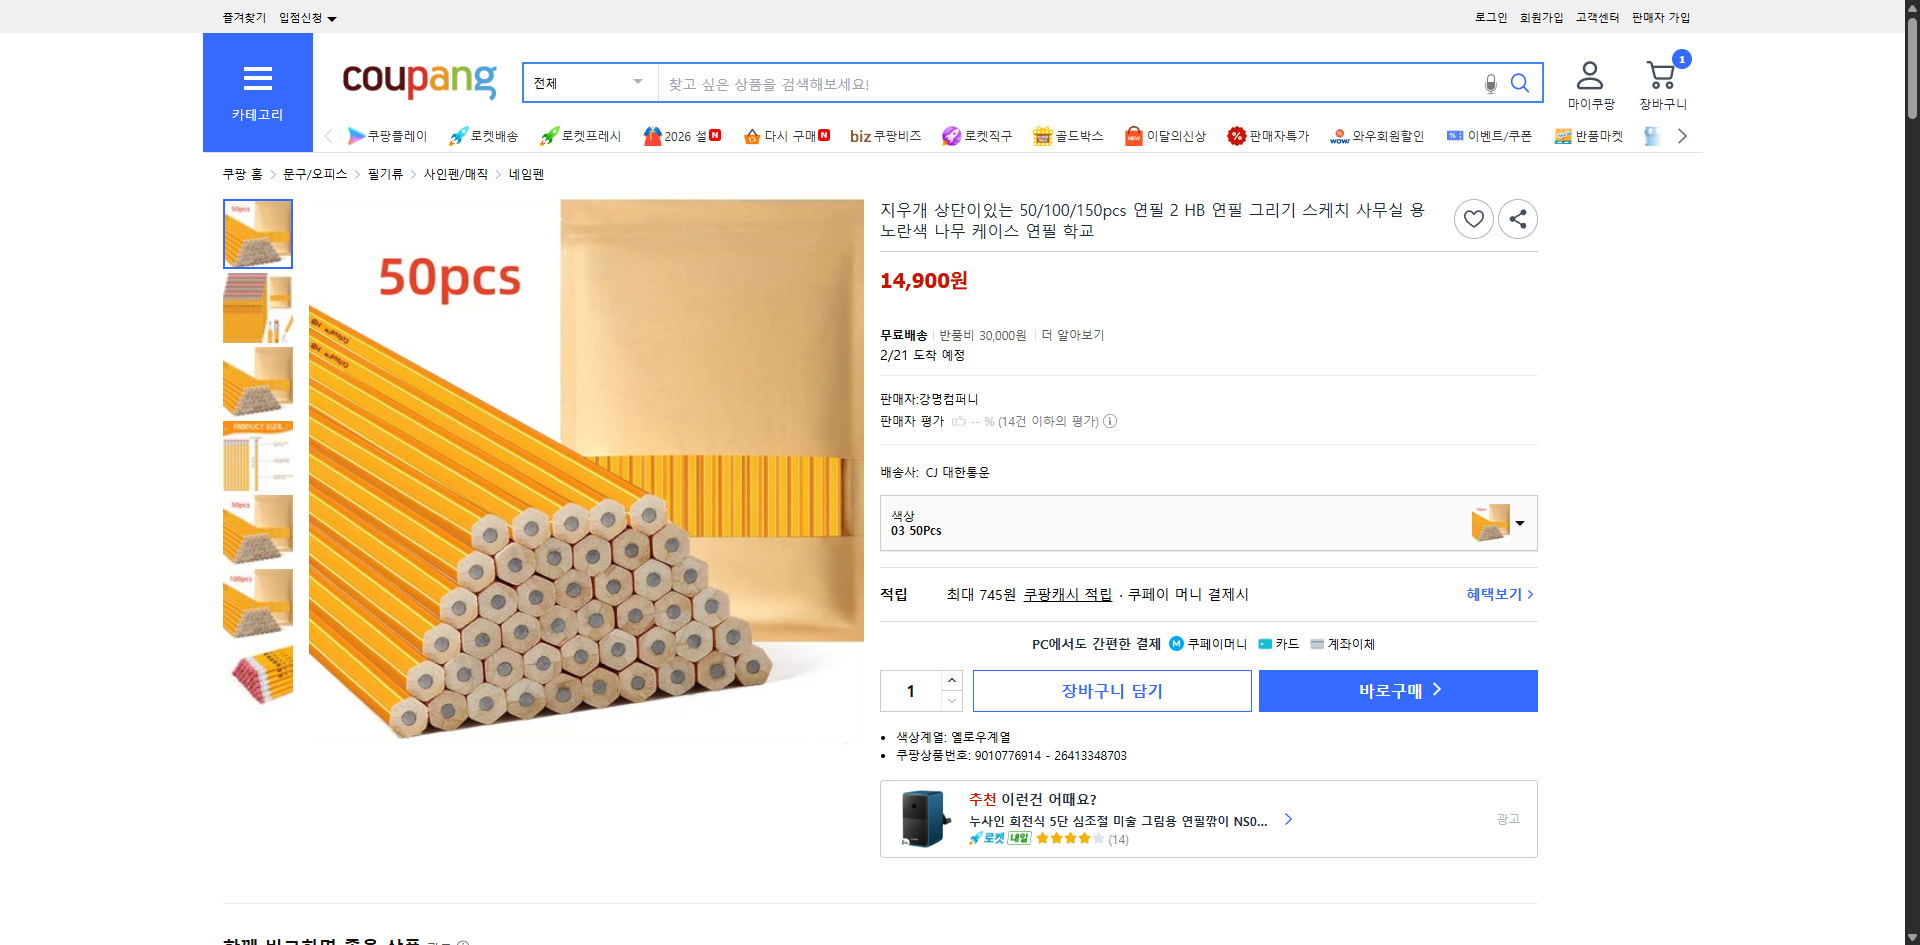Open the 전체 search category dropdown
1920x945 pixels.
588,83
